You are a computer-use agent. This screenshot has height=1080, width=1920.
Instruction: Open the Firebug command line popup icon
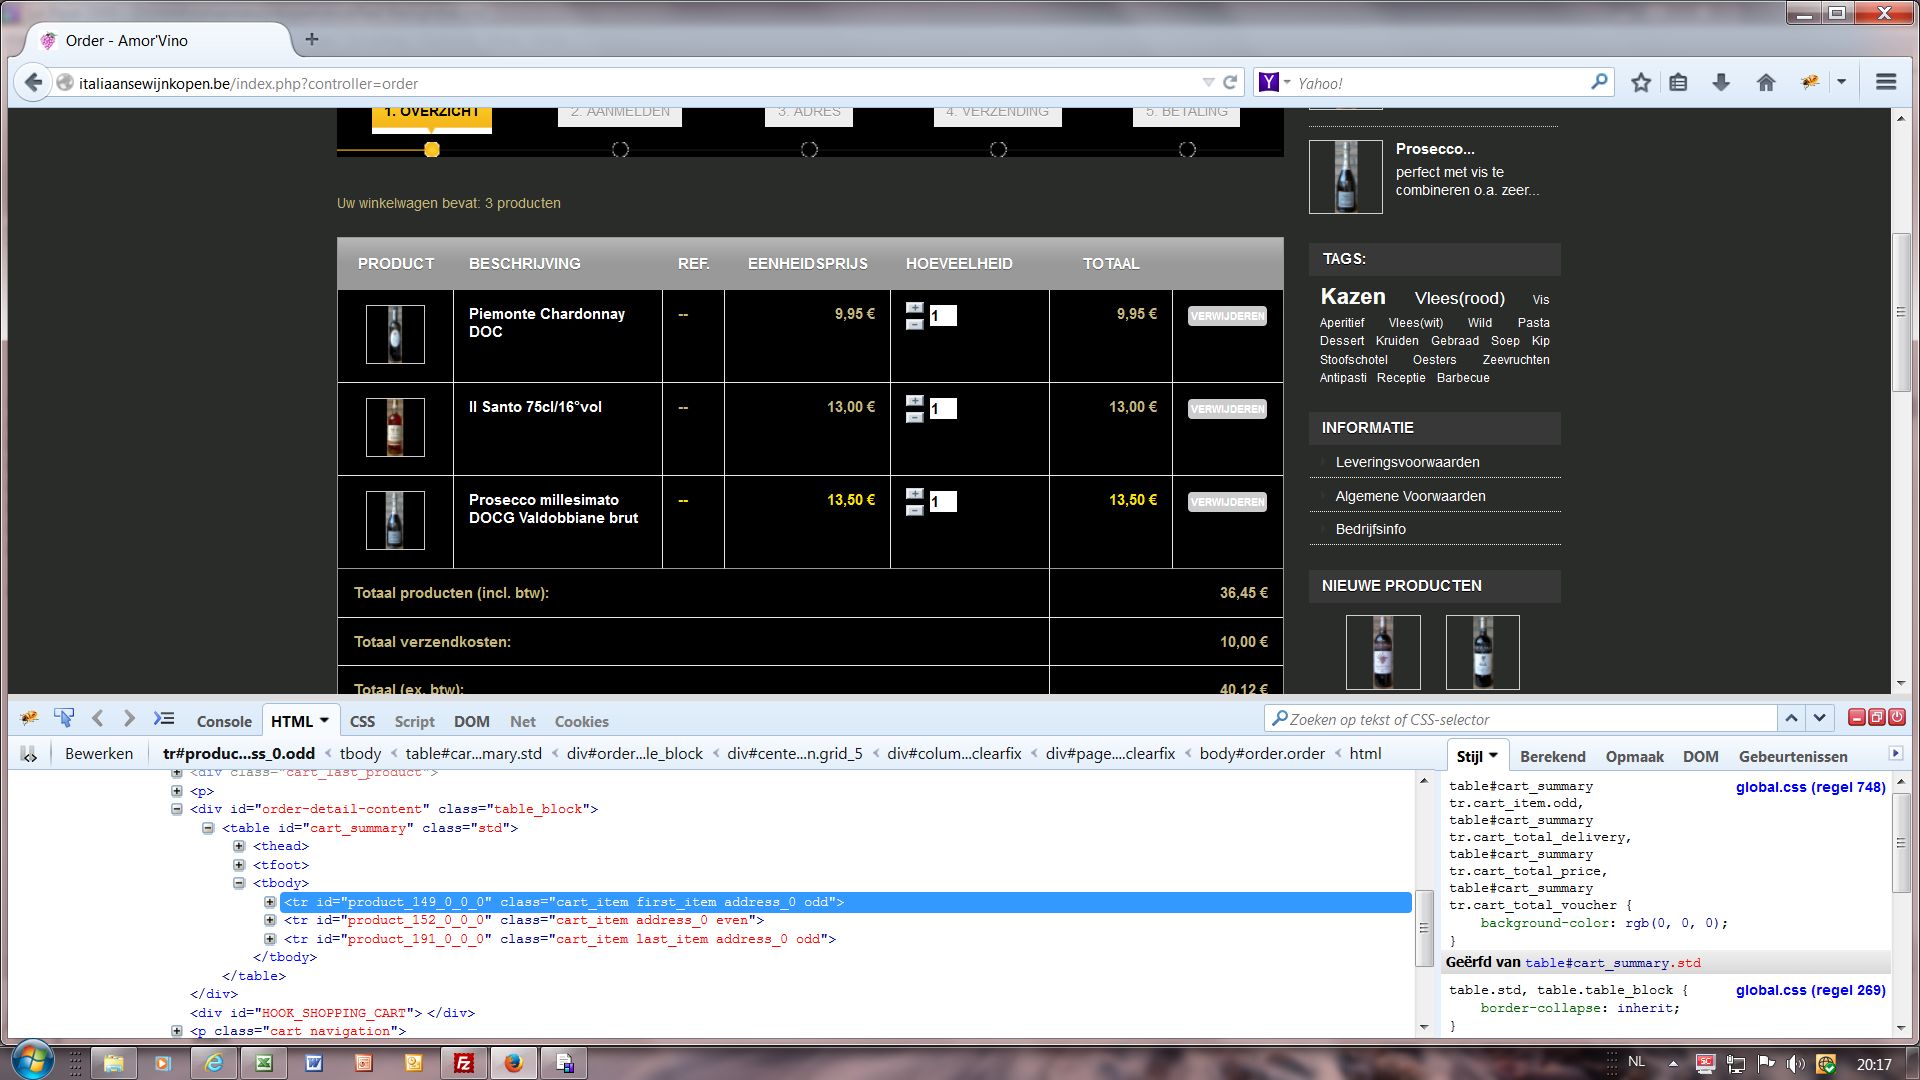pos(164,718)
